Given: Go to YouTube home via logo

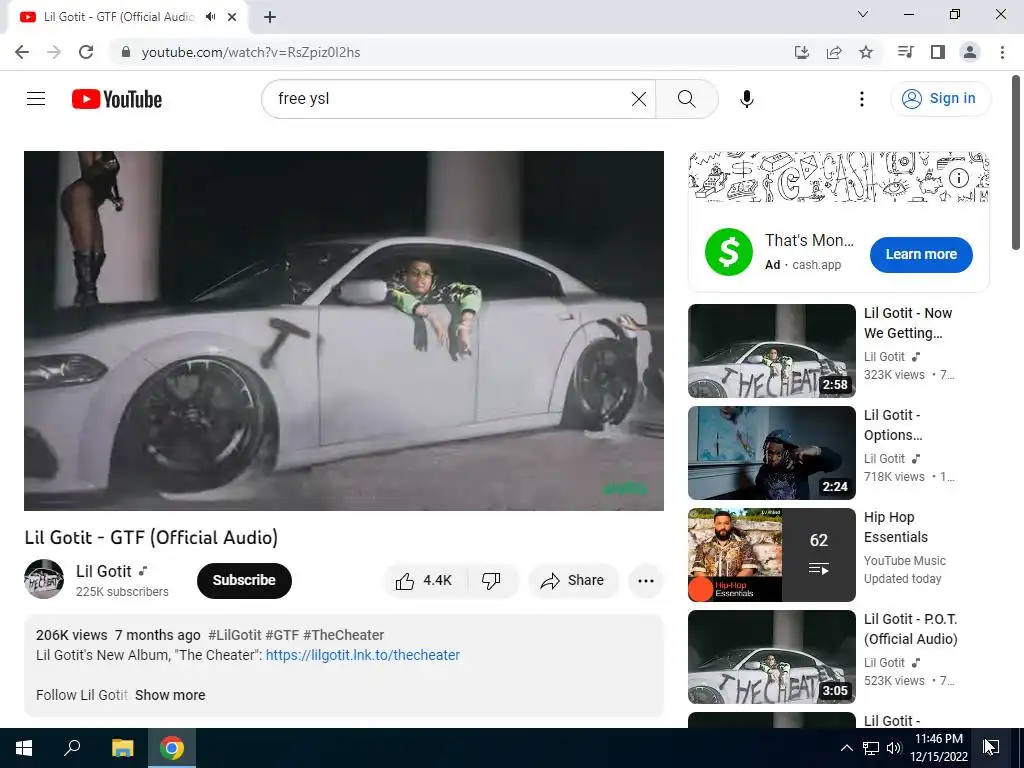Looking at the screenshot, I should (x=117, y=99).
